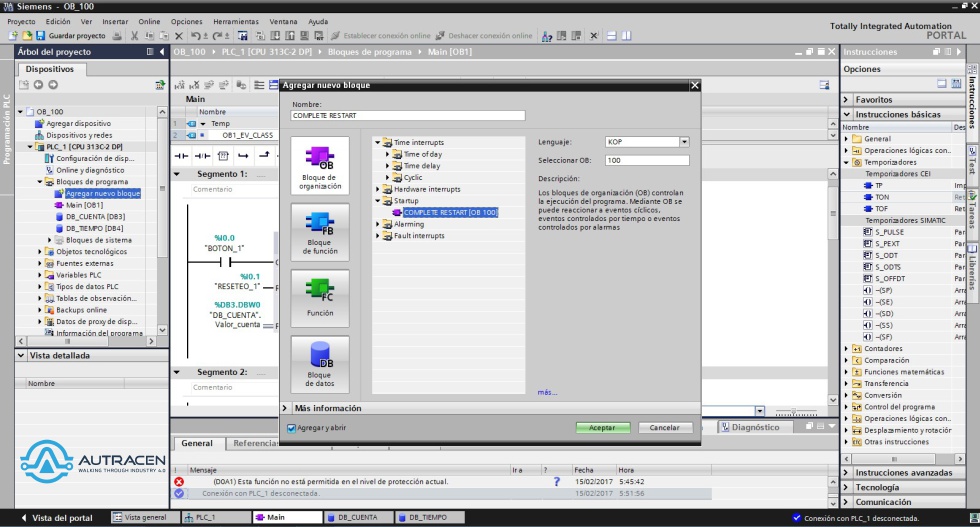Open the Proyecto menu
Image resolution: width=980 pixels, height=527 pixels.
point(21,21)
